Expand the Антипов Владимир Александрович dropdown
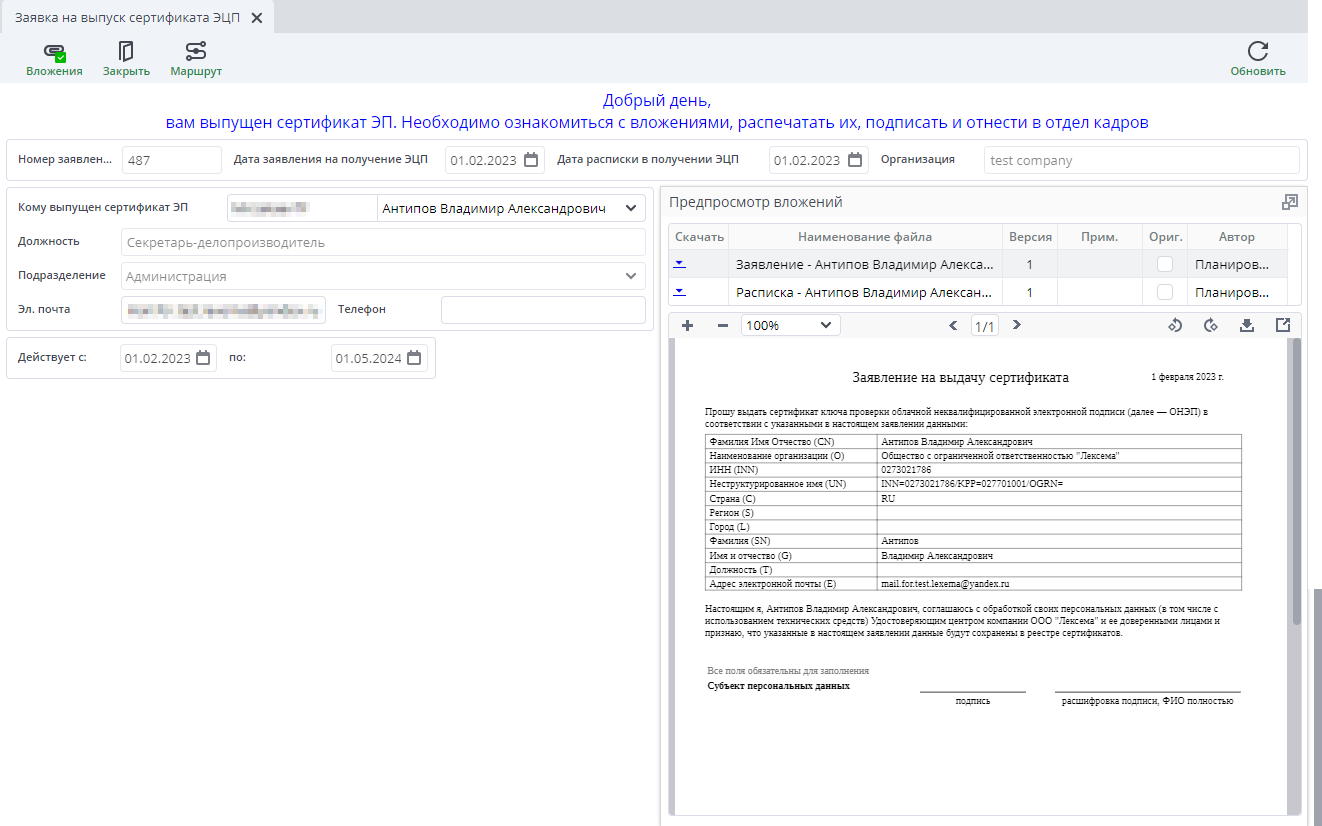Viewport: 1322px width, 826px height. (x=630, y=208)
